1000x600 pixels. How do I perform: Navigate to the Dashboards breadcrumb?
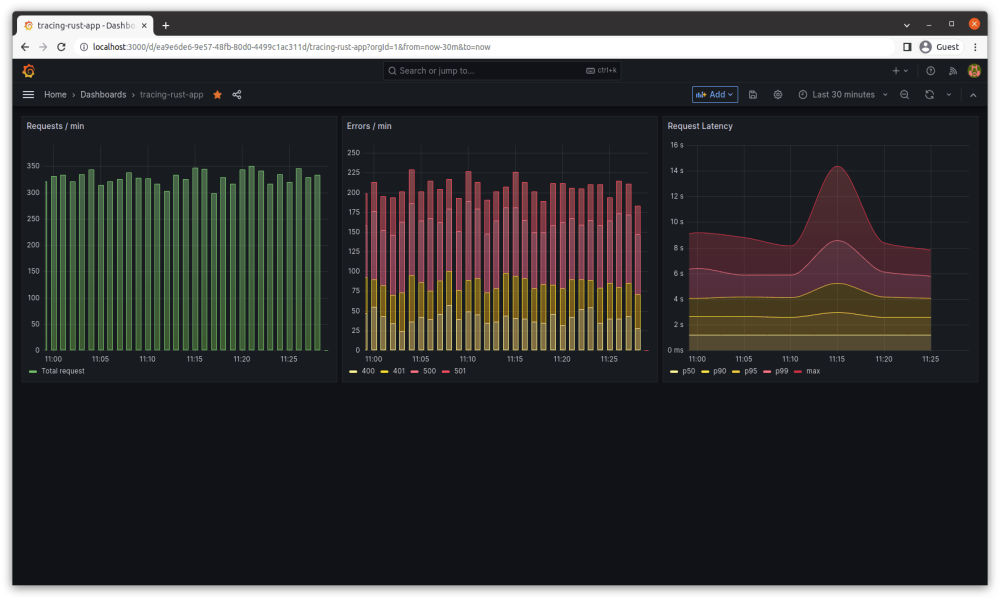point(103,95)
